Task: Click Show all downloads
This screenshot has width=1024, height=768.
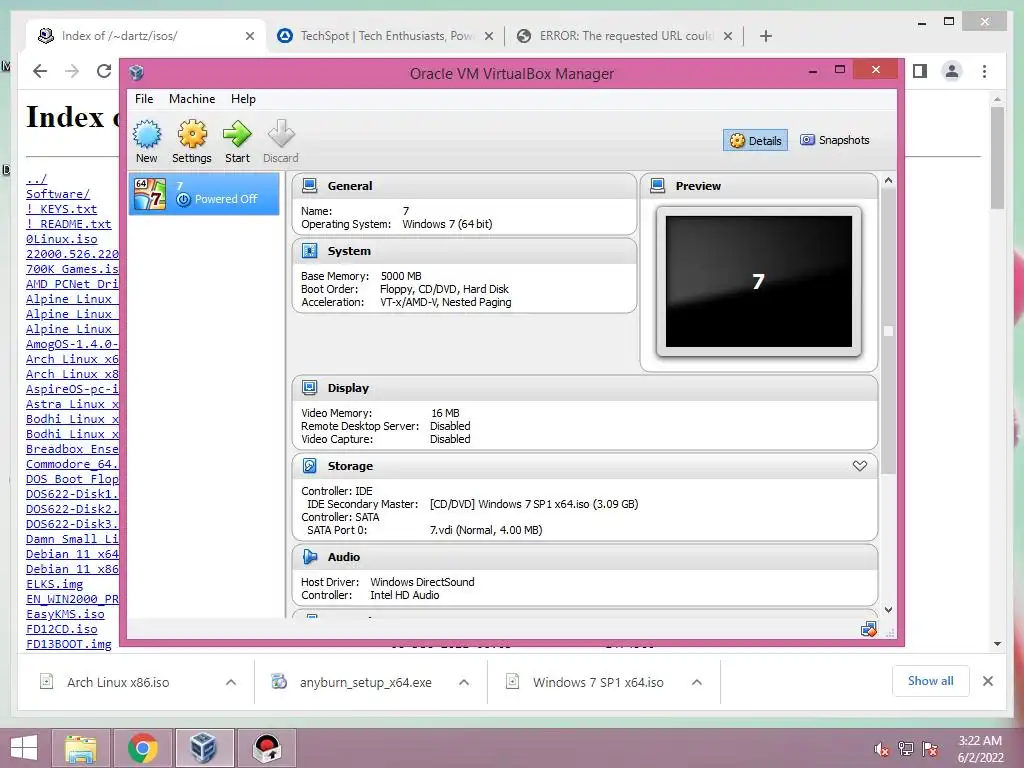Action: coord(931,681)
